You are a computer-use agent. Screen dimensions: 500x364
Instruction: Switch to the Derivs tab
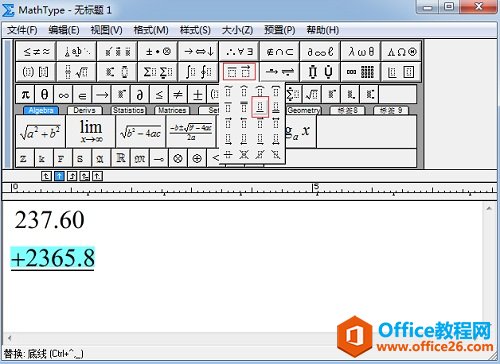pos(84,110)
